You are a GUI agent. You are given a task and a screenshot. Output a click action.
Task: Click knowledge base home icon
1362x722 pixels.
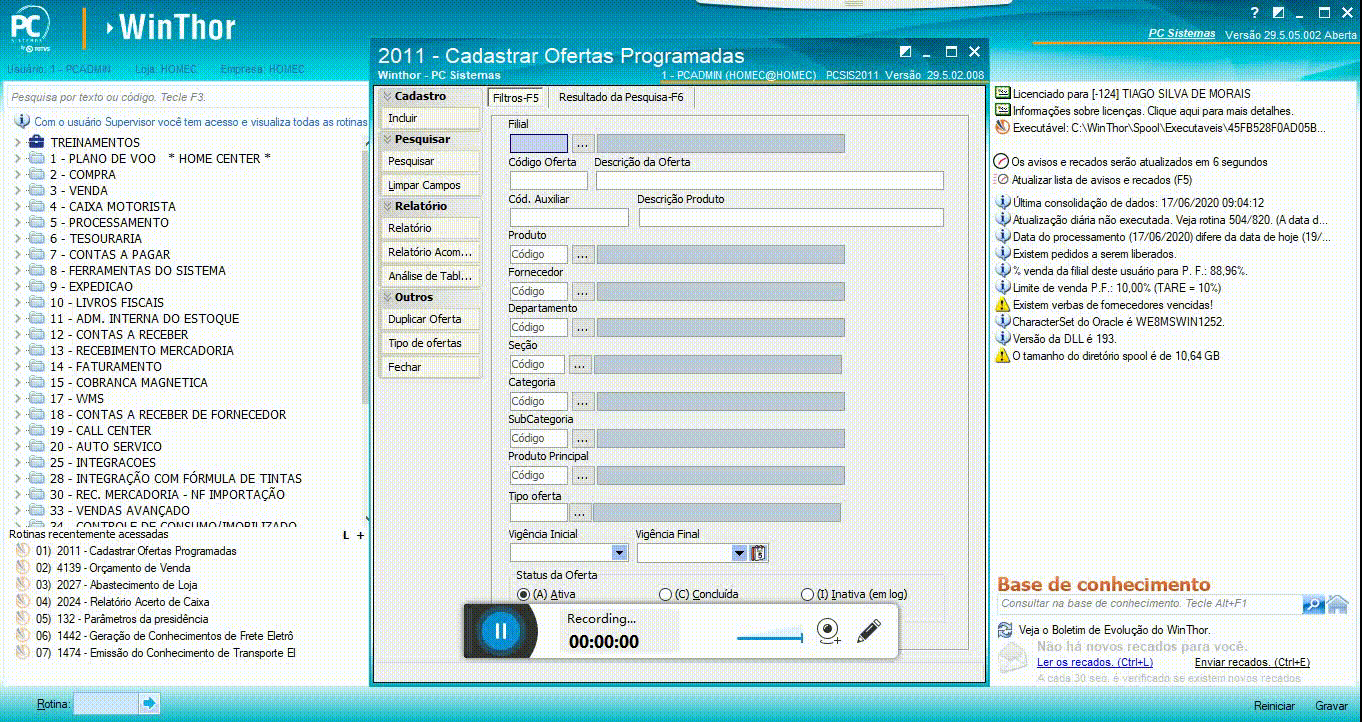coord(1337,604)
